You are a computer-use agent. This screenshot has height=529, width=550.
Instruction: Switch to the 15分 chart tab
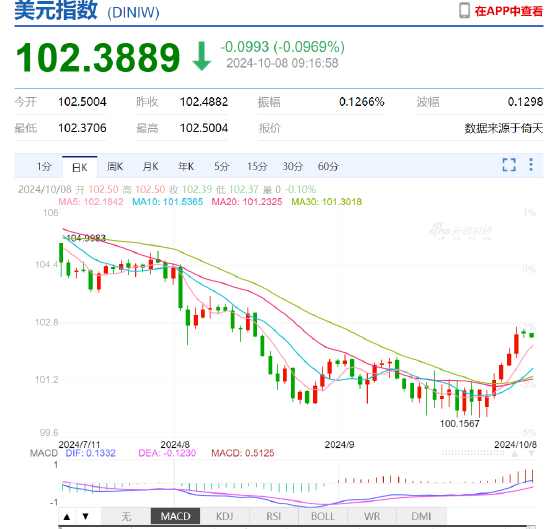click(257, 166)
